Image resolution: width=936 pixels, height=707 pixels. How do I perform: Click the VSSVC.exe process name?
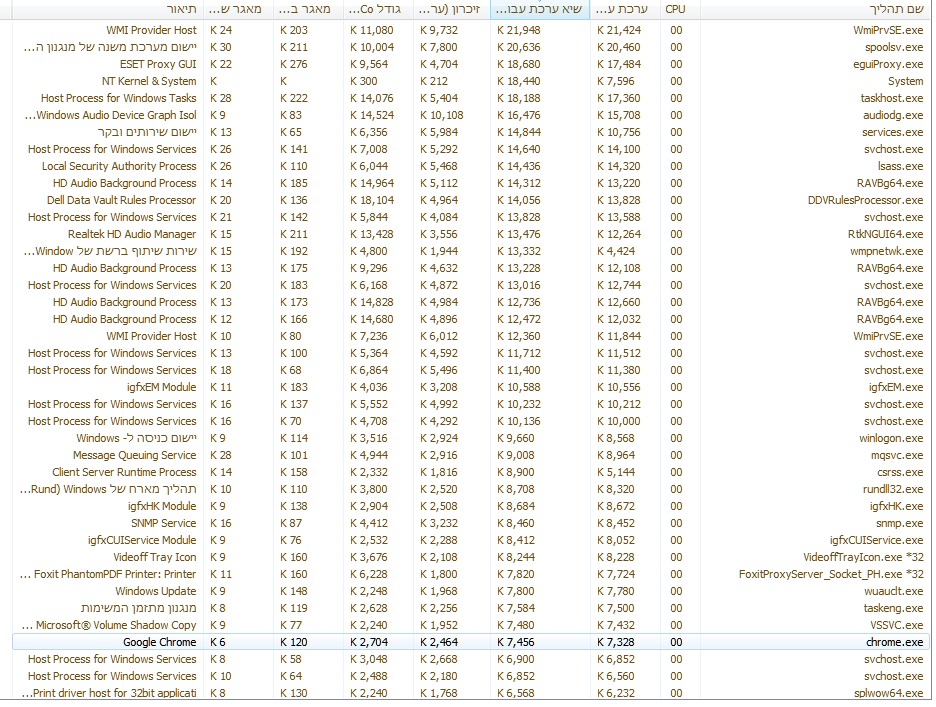pos(897,625)
